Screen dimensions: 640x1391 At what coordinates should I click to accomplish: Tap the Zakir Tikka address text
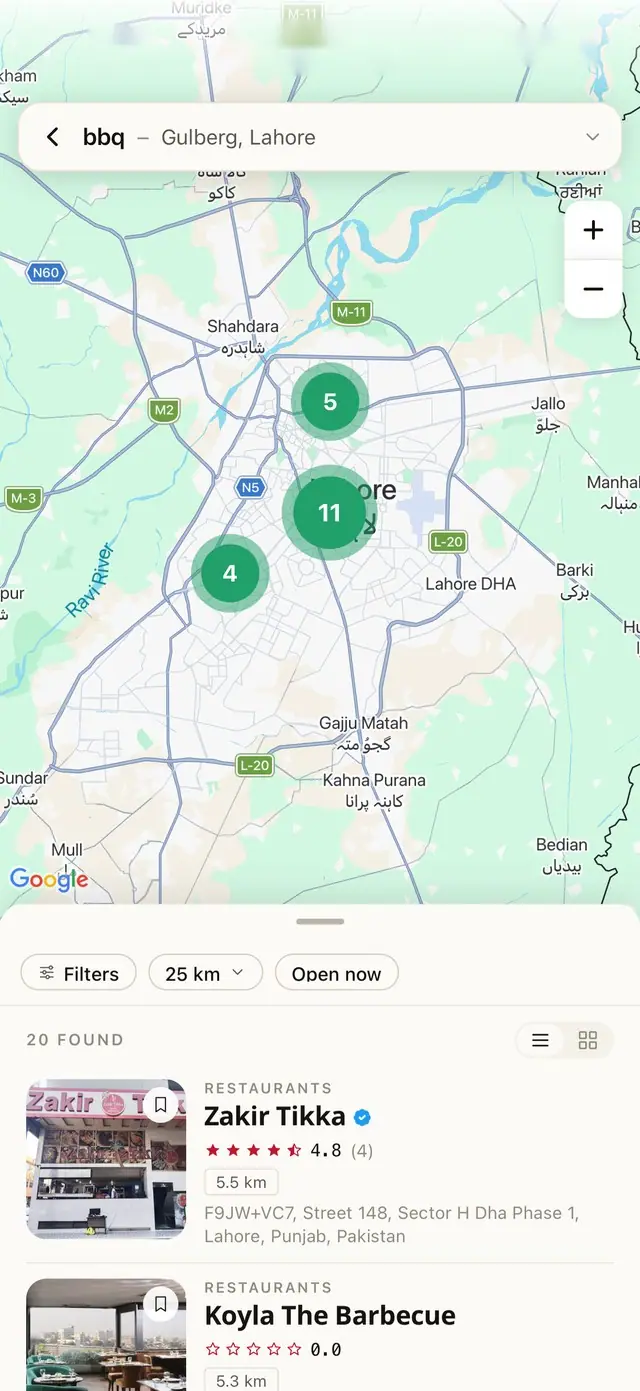pos(392,1224)
